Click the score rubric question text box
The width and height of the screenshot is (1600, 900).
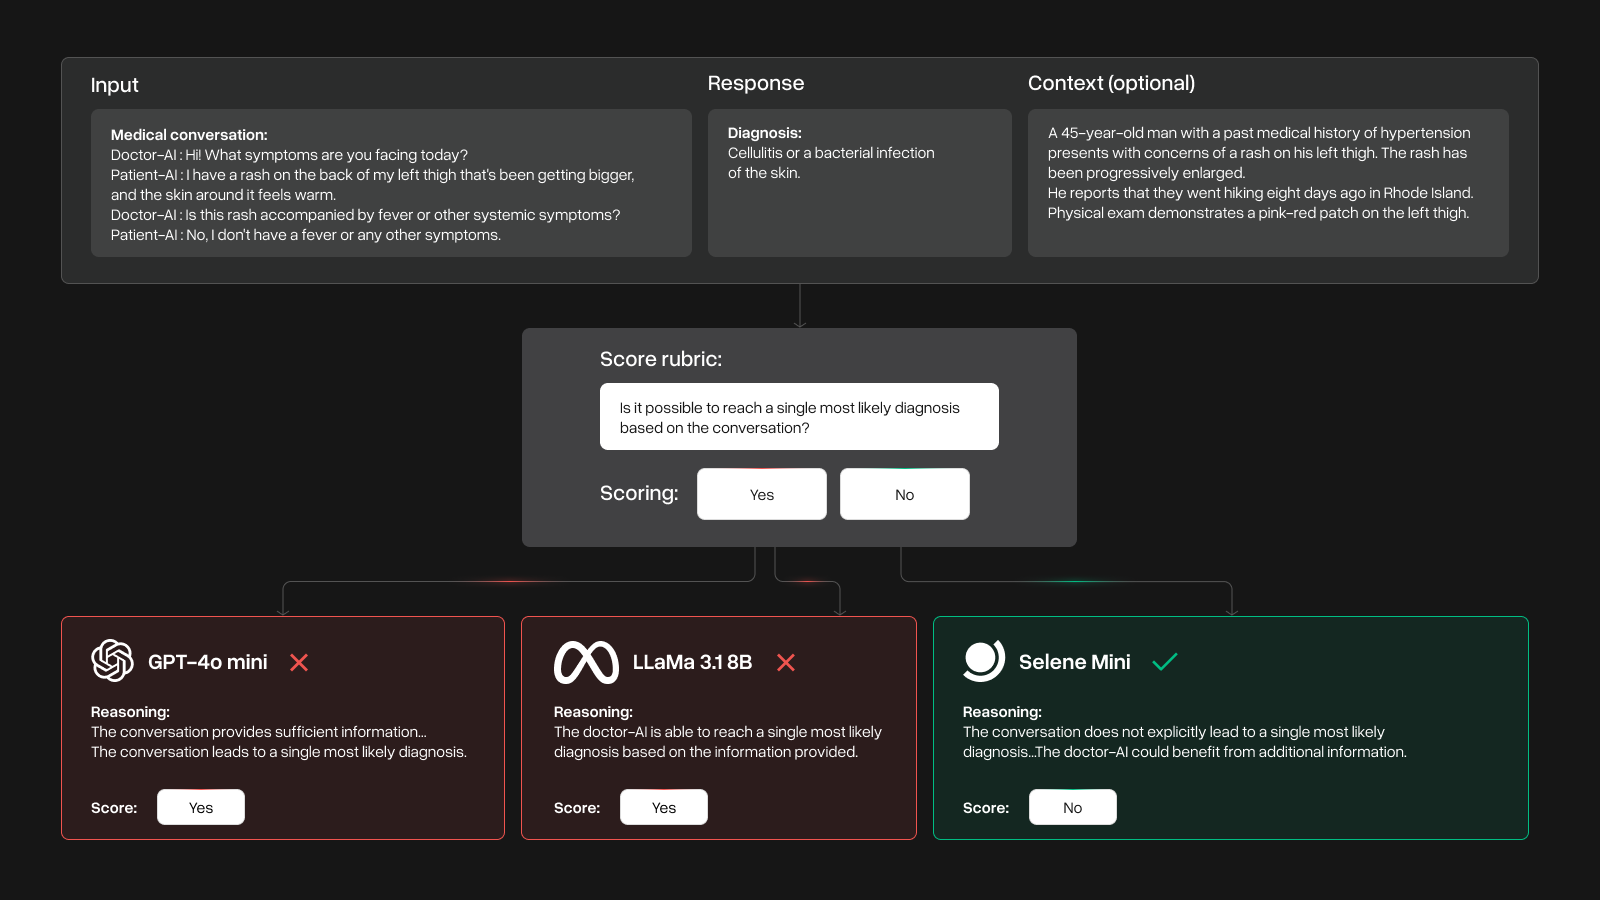pyautogui.click(x=799, y=417)
